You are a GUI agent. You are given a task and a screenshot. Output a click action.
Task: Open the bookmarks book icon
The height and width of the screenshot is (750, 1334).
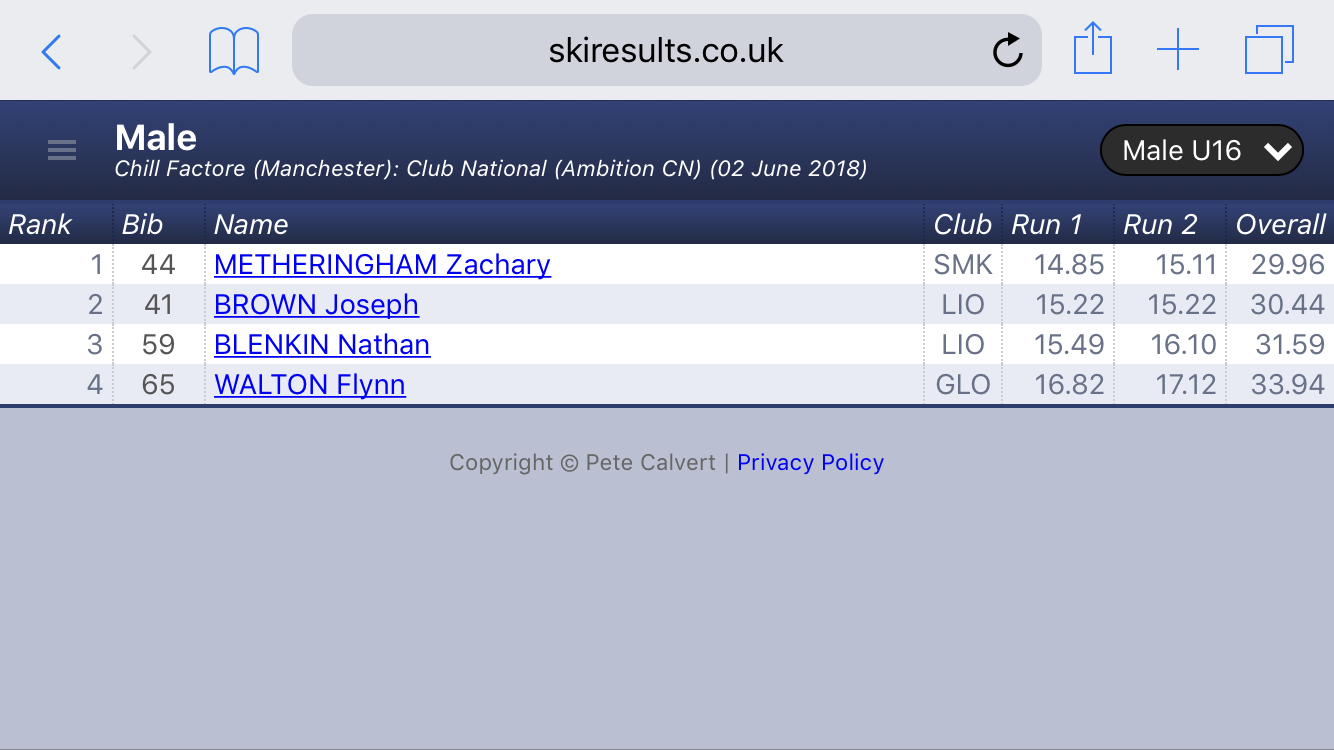[x=234, y=51]
